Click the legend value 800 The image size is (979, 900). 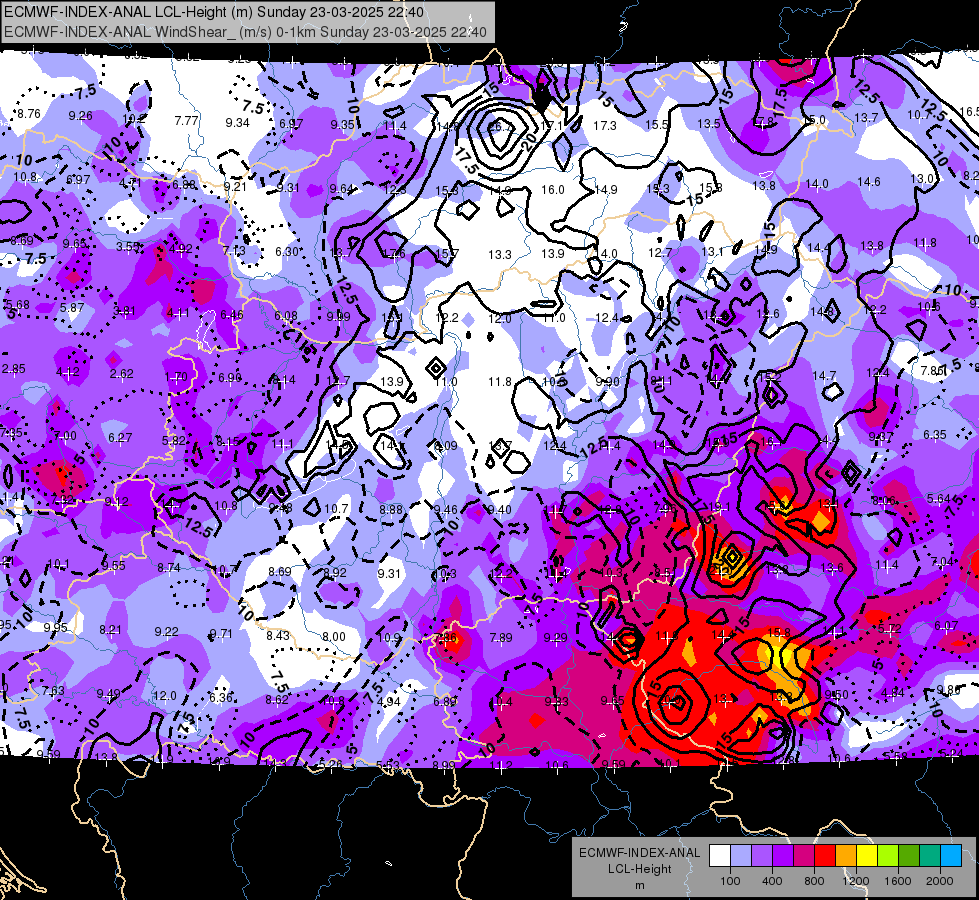click(x=814, y=881)
